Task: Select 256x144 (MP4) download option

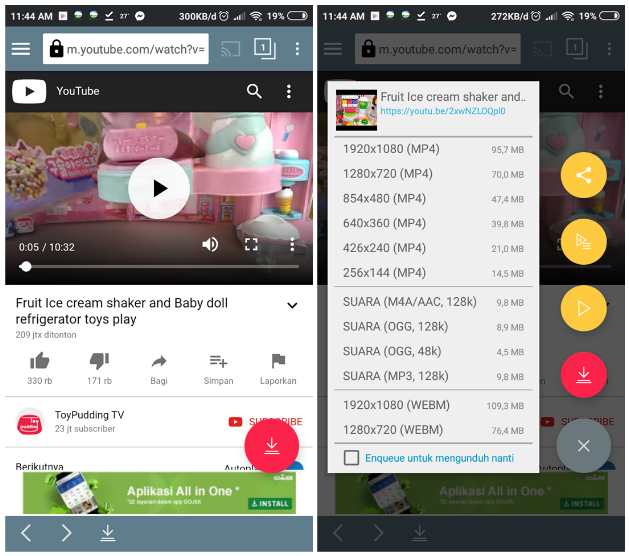Action: pos(433,273)
